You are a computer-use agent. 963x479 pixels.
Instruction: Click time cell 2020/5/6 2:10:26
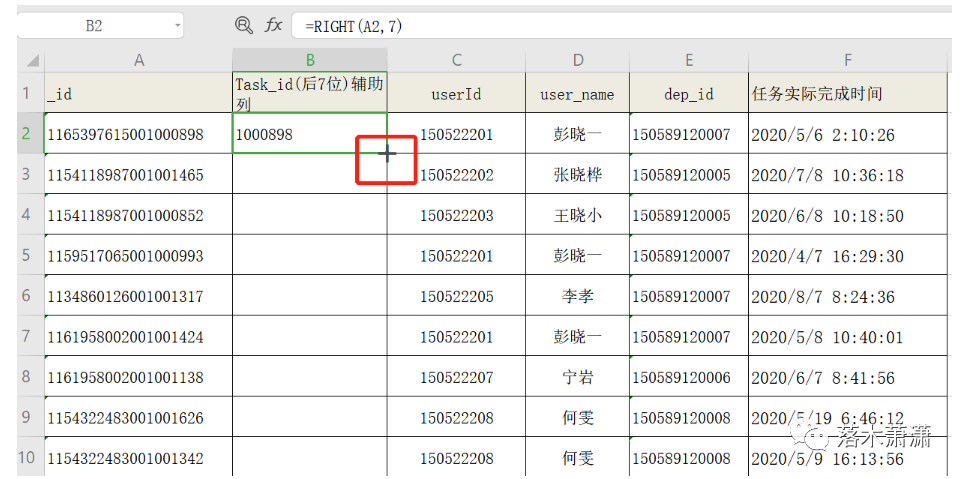tap(849, 133)
